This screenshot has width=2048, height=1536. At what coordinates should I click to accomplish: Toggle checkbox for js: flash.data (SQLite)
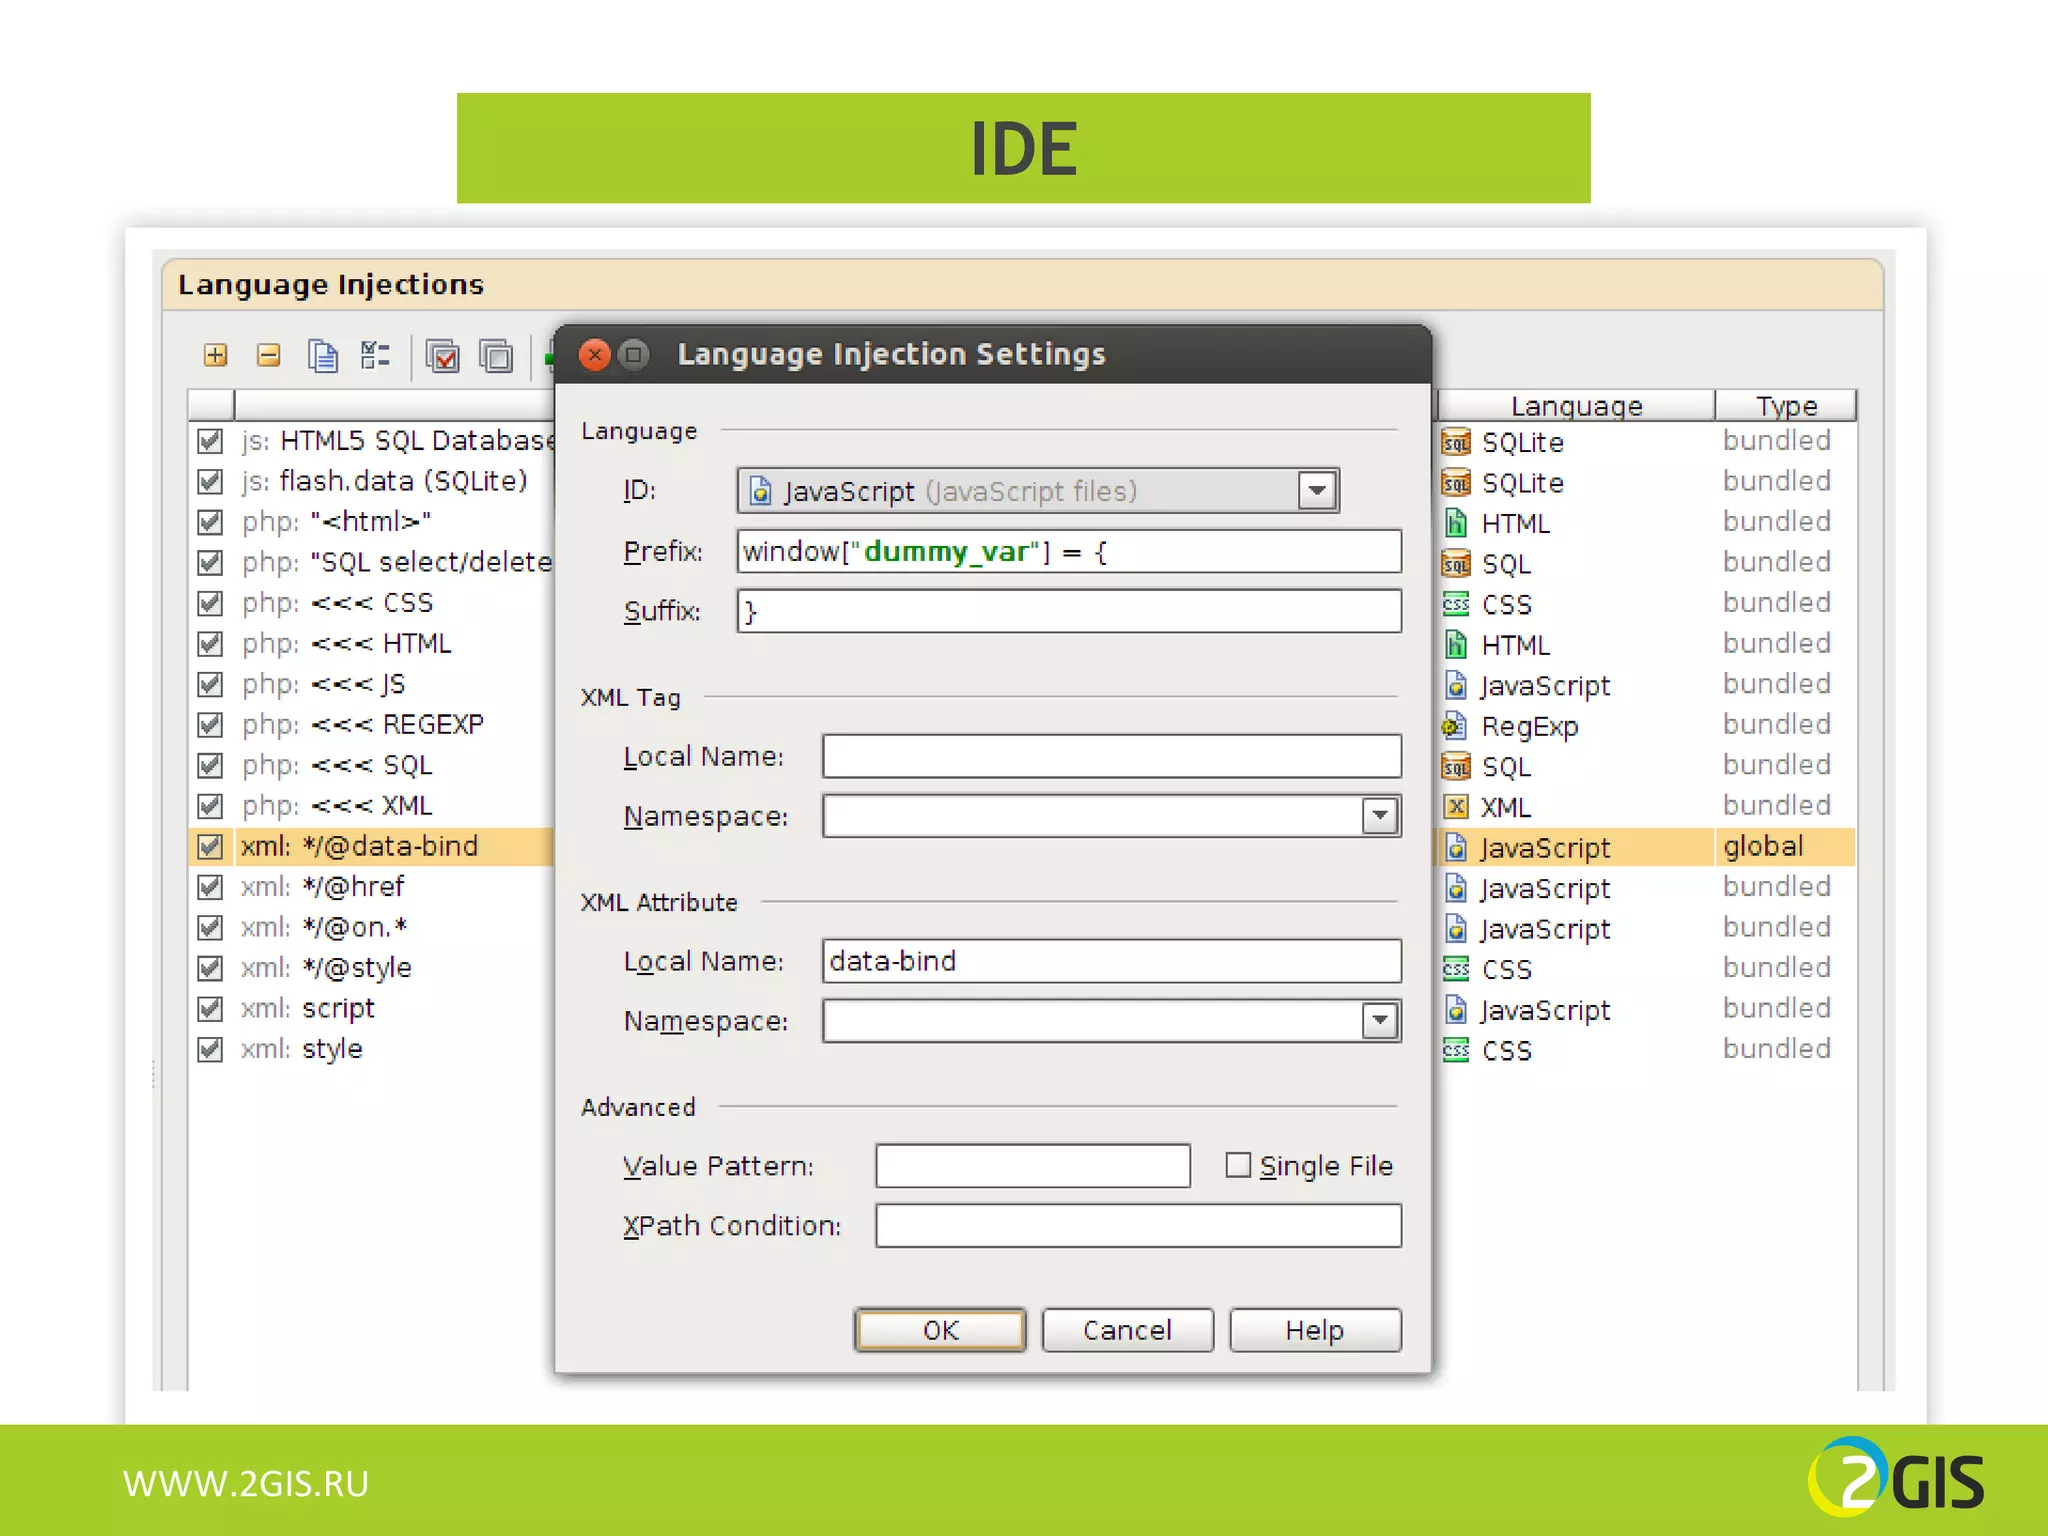210,482
